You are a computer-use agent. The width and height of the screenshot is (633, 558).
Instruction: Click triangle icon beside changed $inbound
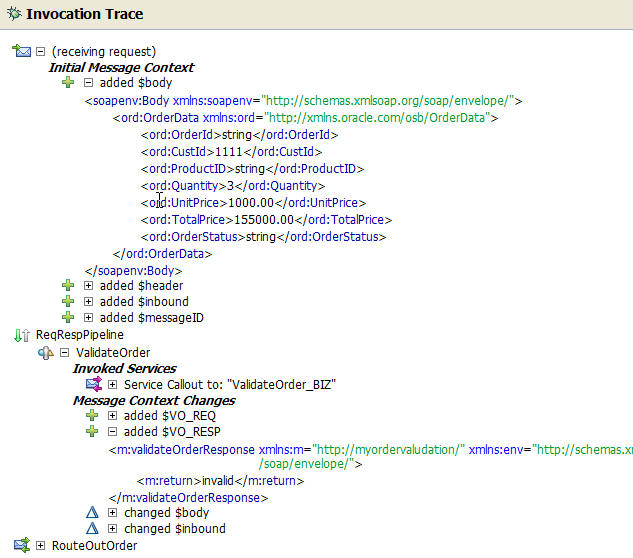(92, 528)
